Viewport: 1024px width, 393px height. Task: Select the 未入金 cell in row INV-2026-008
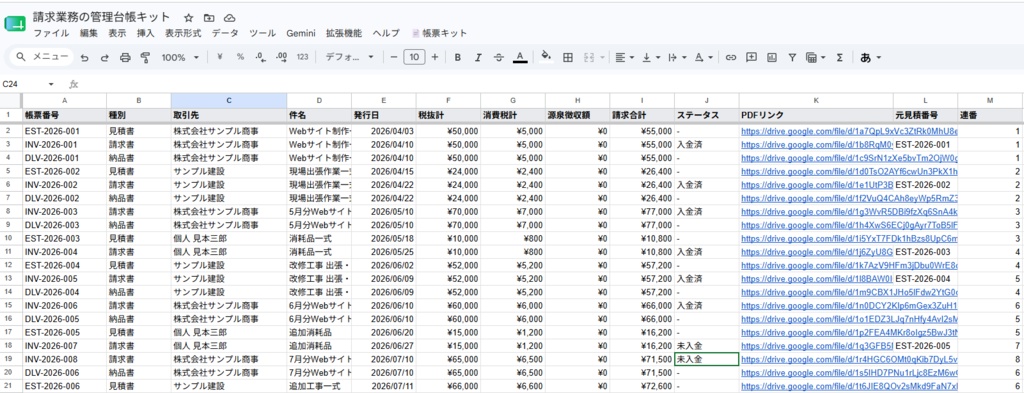tap(707, 359)
